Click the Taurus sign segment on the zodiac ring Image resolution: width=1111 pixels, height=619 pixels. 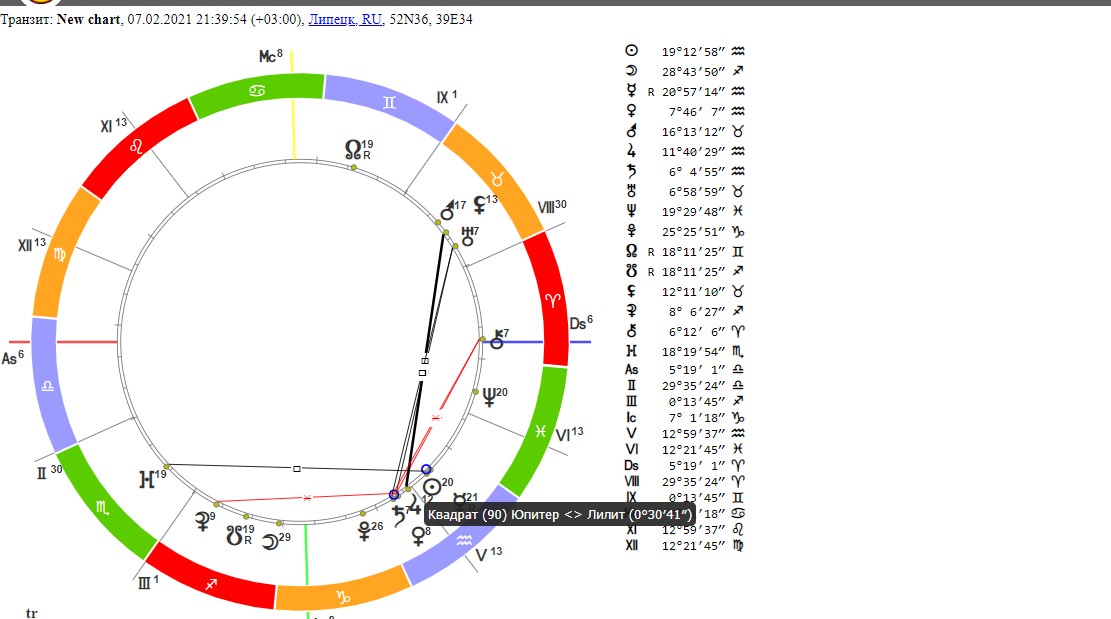[497, 180]
